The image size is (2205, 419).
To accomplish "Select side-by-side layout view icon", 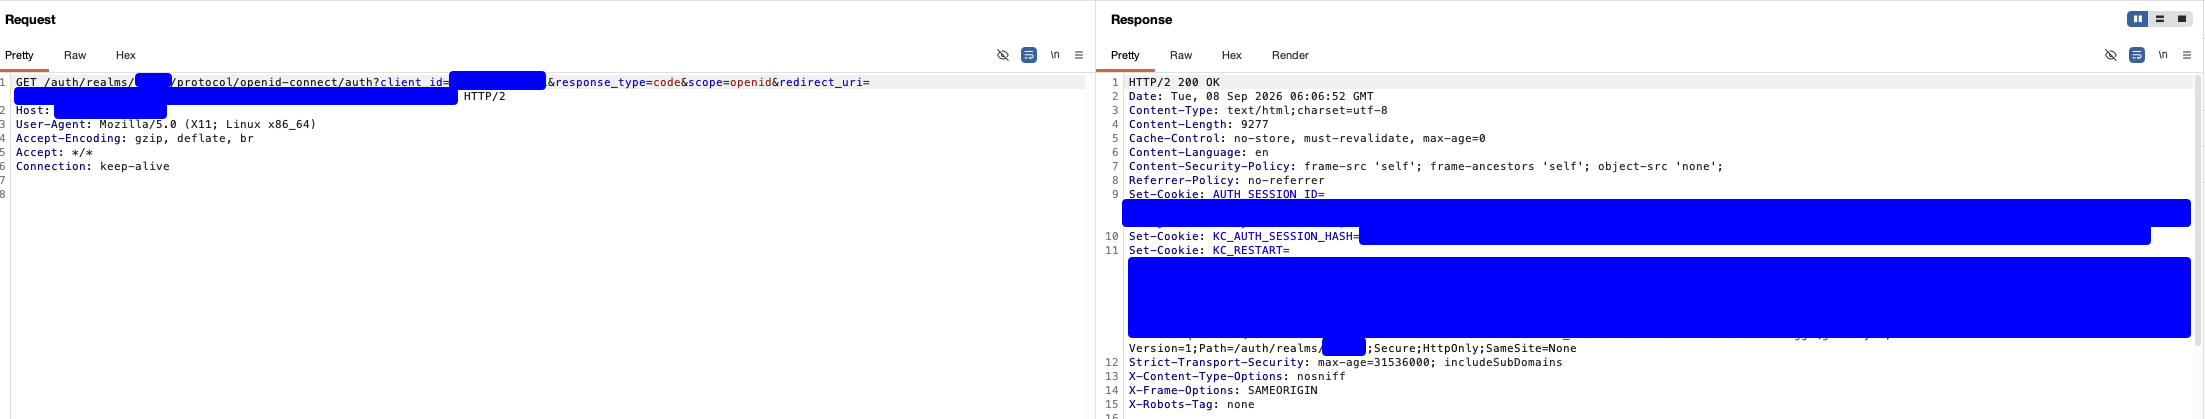I will point(2138,19).
